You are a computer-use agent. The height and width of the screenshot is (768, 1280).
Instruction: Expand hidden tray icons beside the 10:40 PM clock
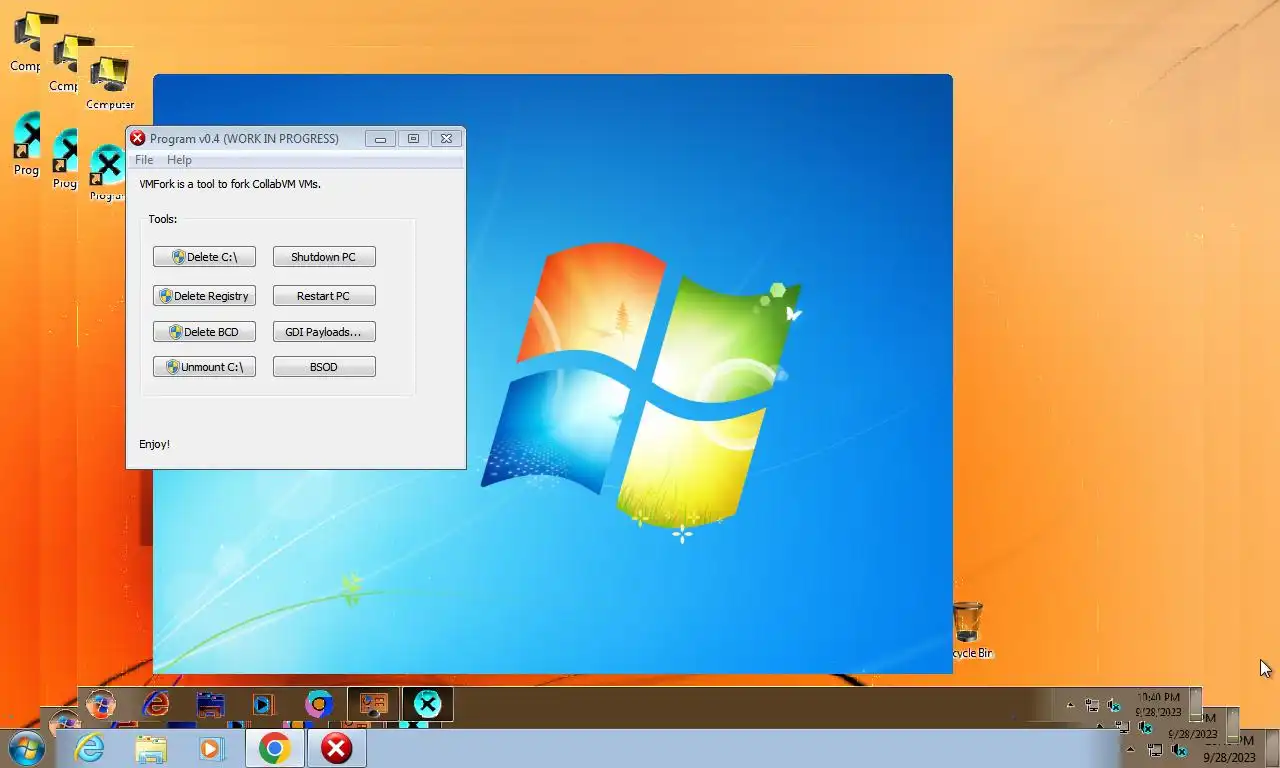tap(1070, 705)
